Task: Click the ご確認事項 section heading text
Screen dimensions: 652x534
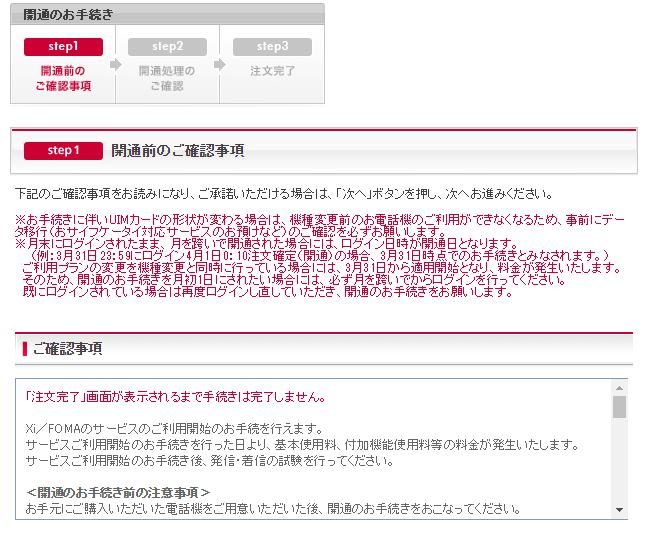Action: coord(67,349)
